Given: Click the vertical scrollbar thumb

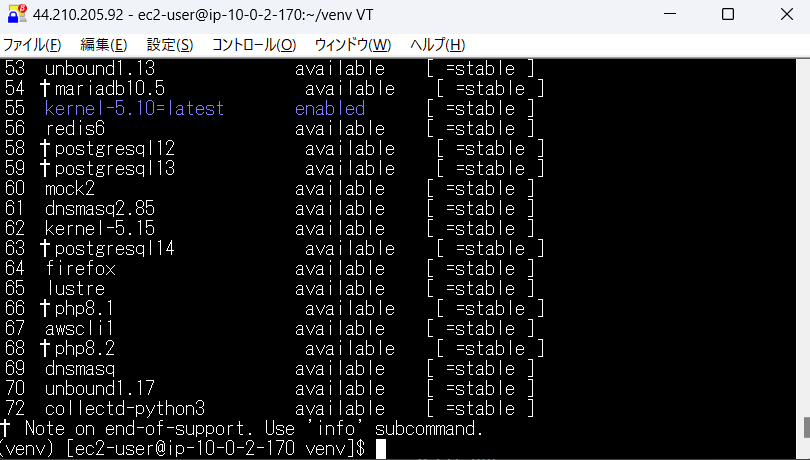Looking at the screenshot, I should coord(806,427).
